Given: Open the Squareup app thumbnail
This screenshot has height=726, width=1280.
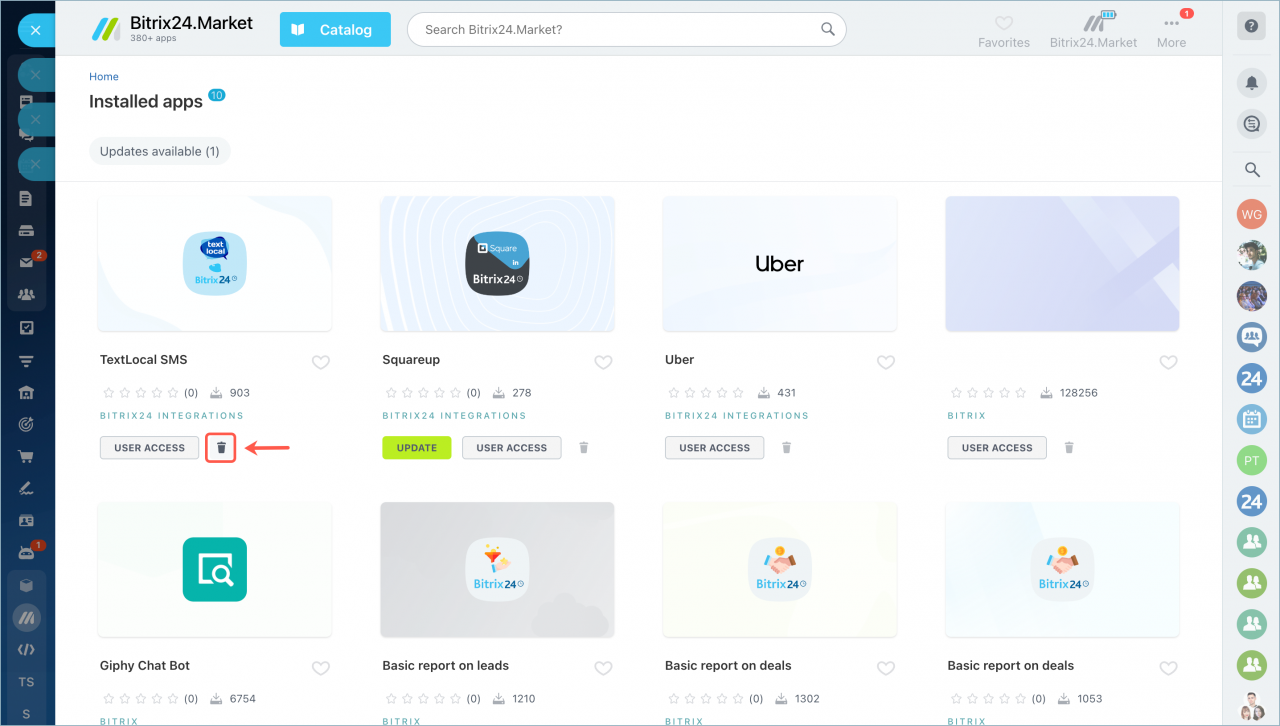Looking at the screenshot, I should (x=497, y=264).
